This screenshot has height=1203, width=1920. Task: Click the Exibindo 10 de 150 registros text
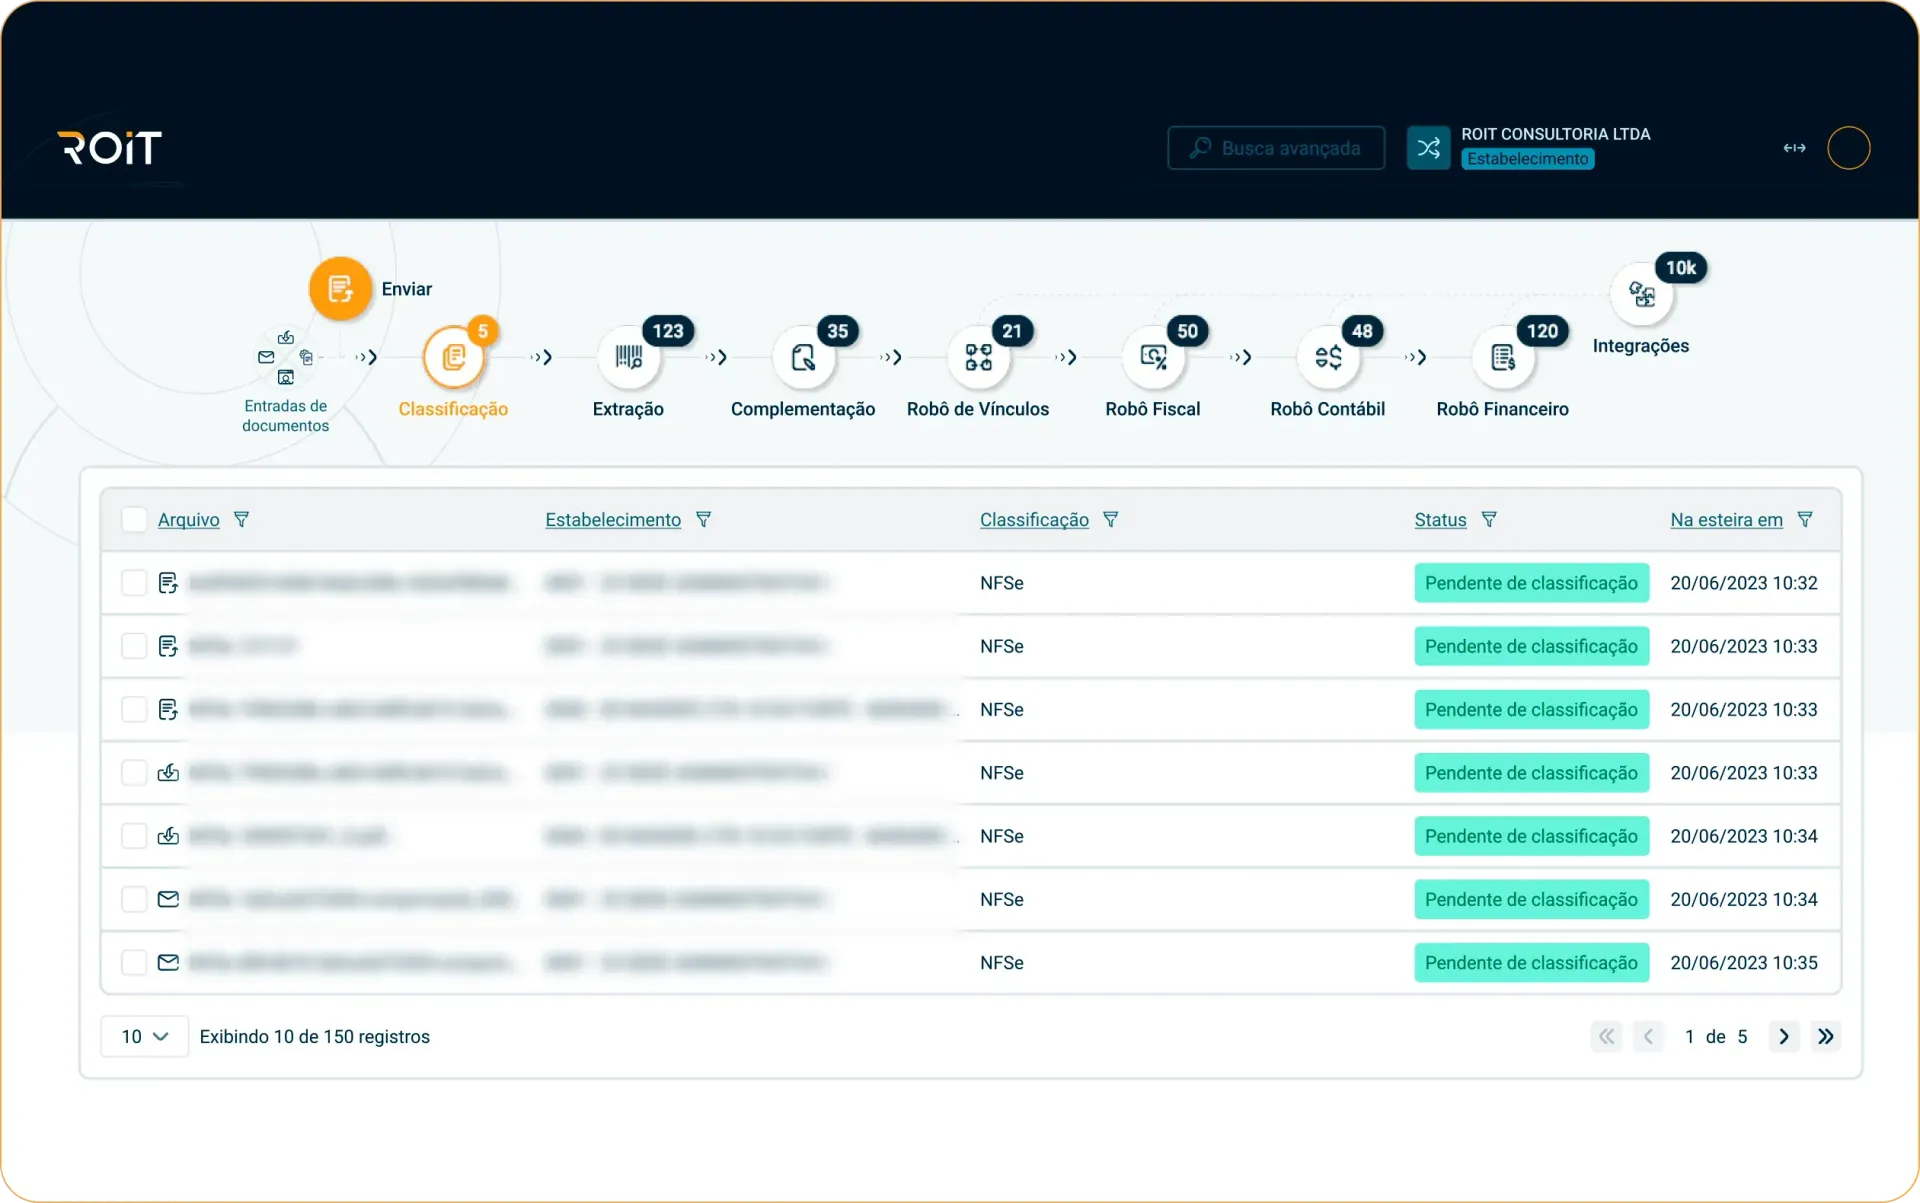(315, 1036)
